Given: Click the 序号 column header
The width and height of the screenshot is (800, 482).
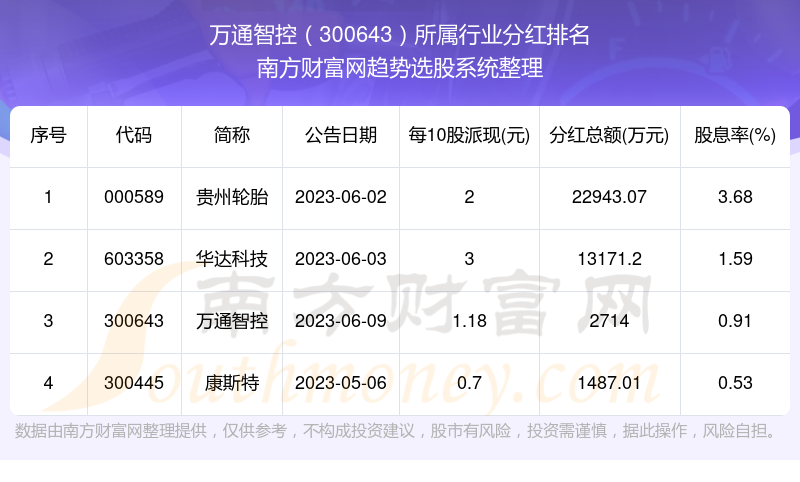Looking at the screenshot, I should tap(48, 136).
